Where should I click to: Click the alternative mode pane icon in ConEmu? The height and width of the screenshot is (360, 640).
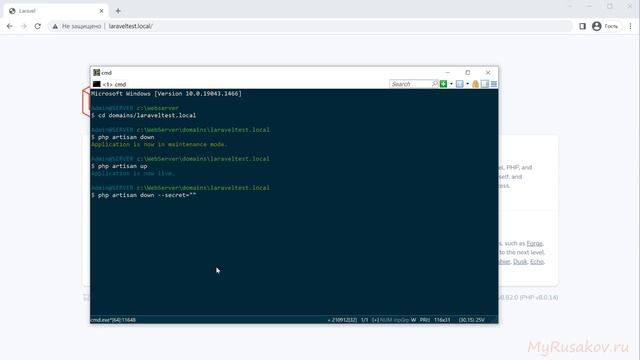(x=485, y=84)
